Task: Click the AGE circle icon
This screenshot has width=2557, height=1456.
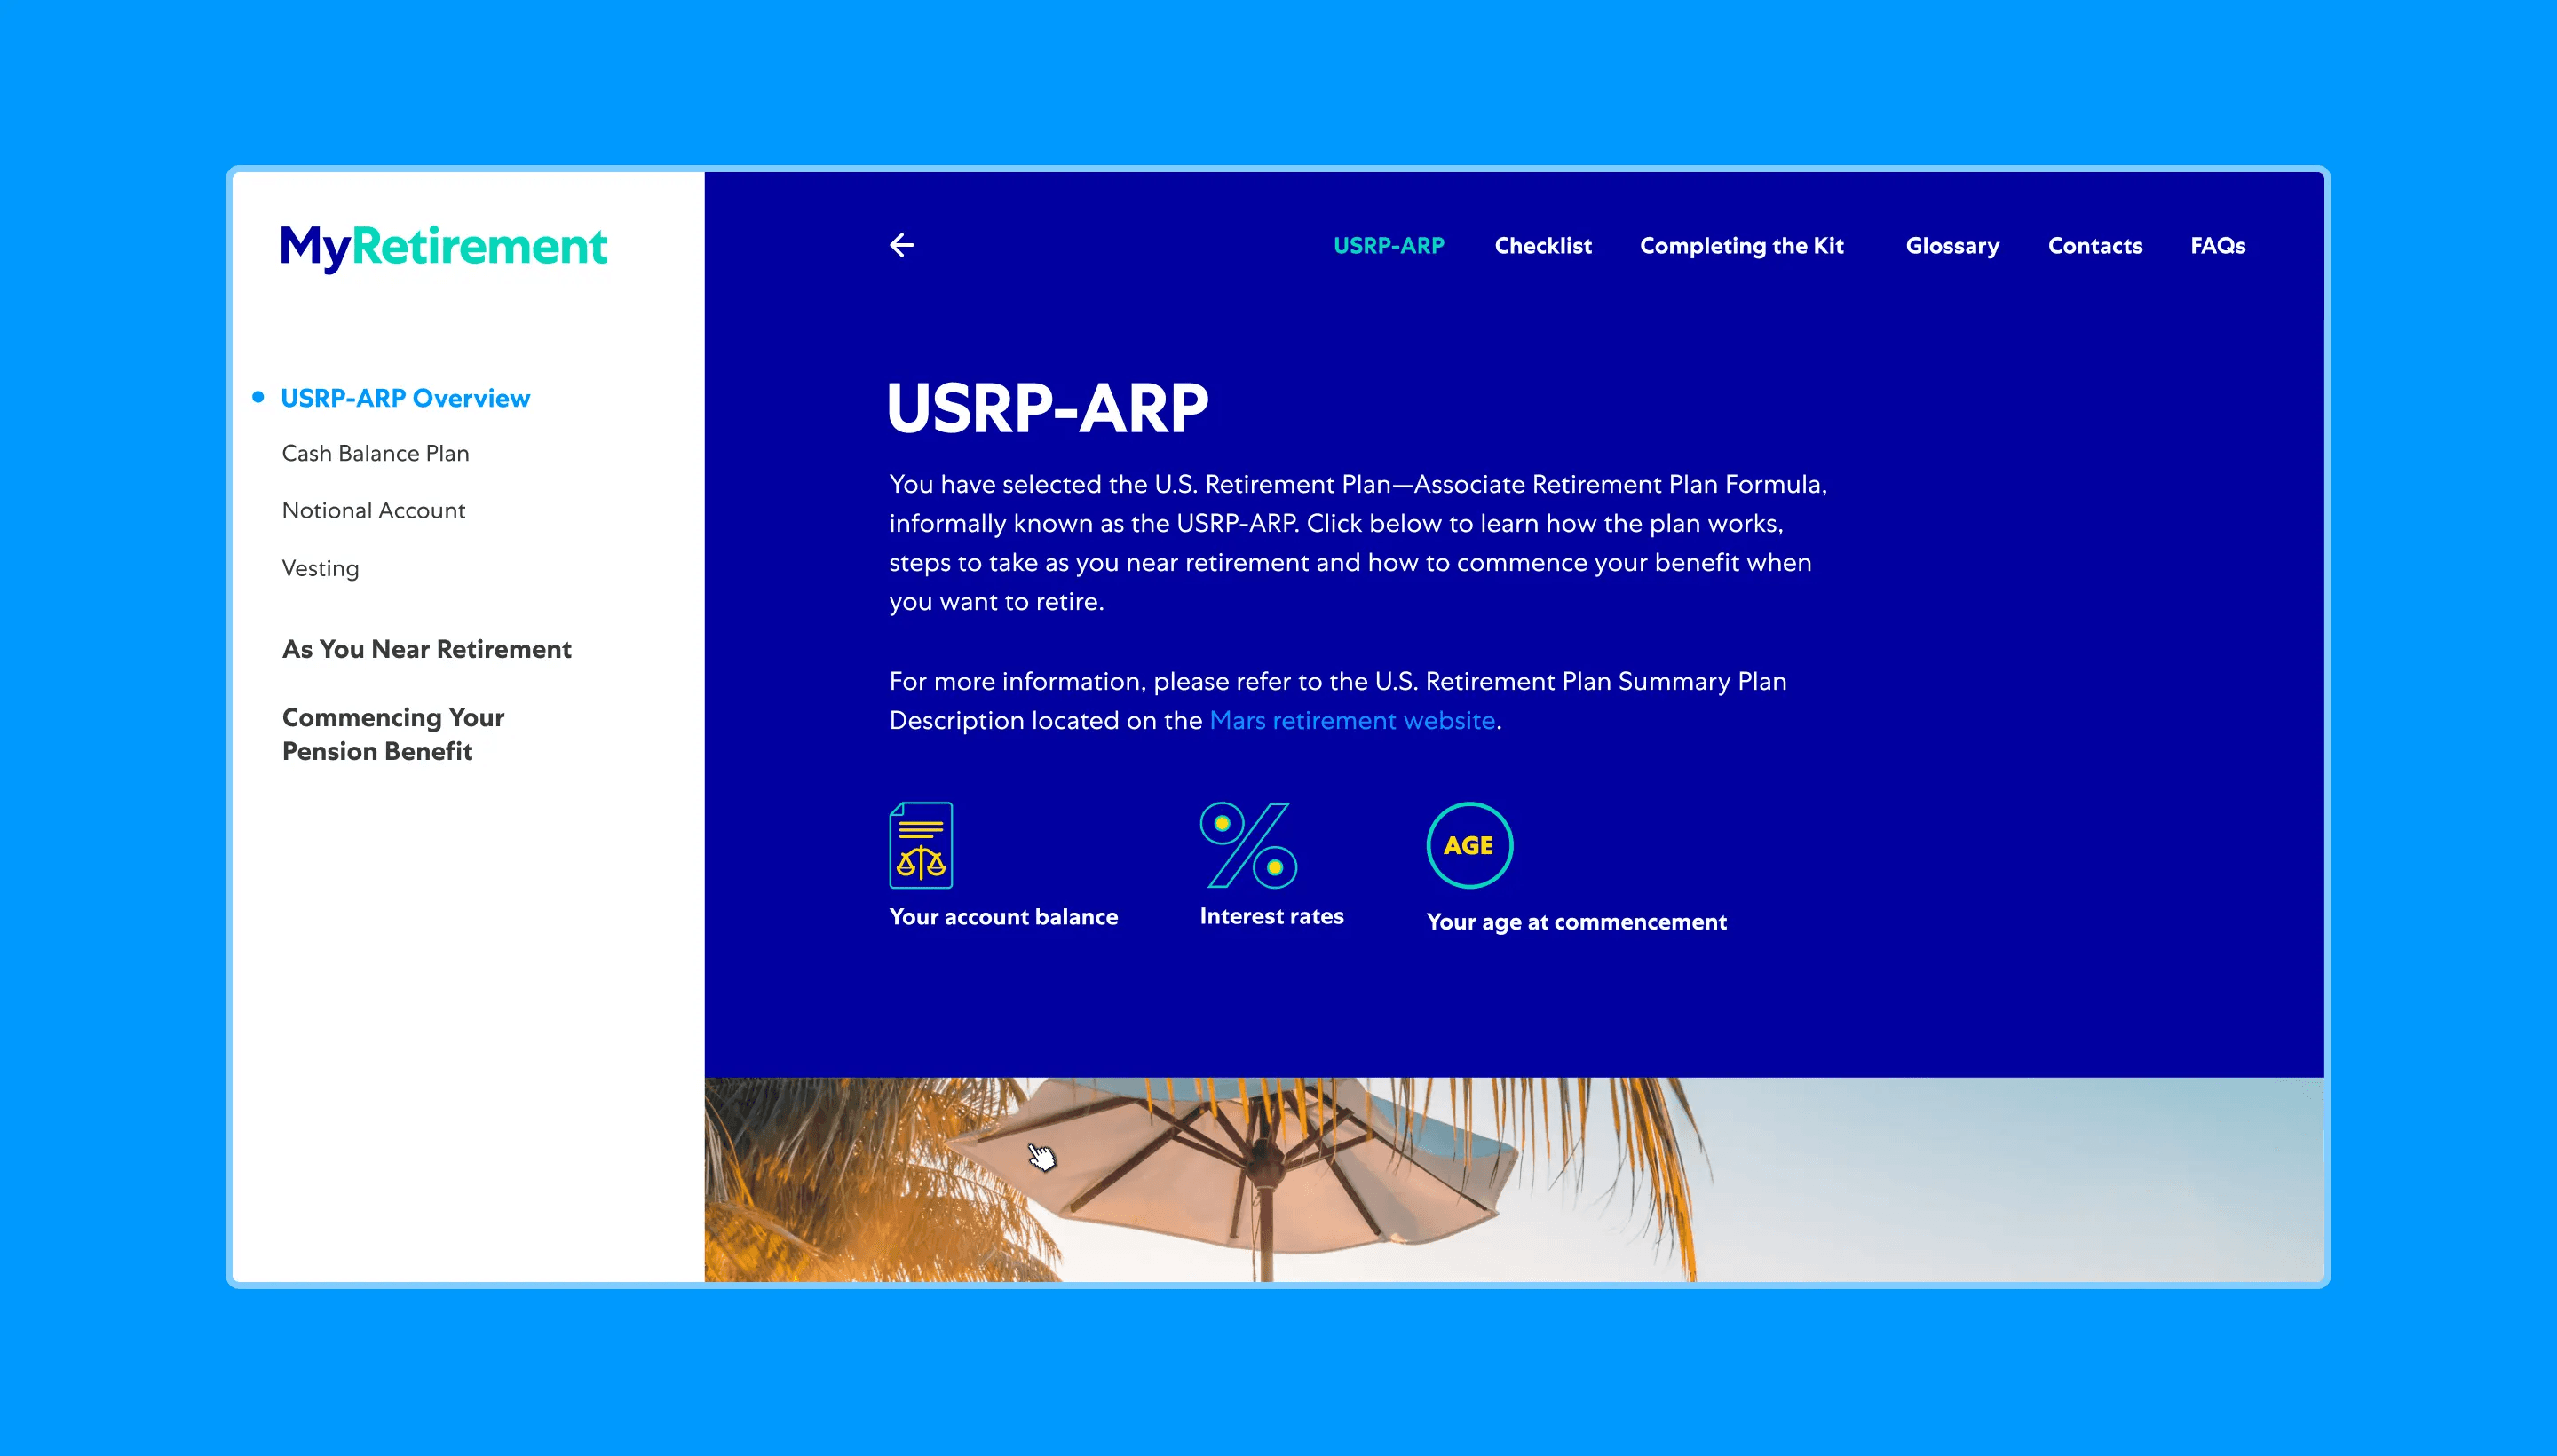Action: click(x=1468, y=845)
